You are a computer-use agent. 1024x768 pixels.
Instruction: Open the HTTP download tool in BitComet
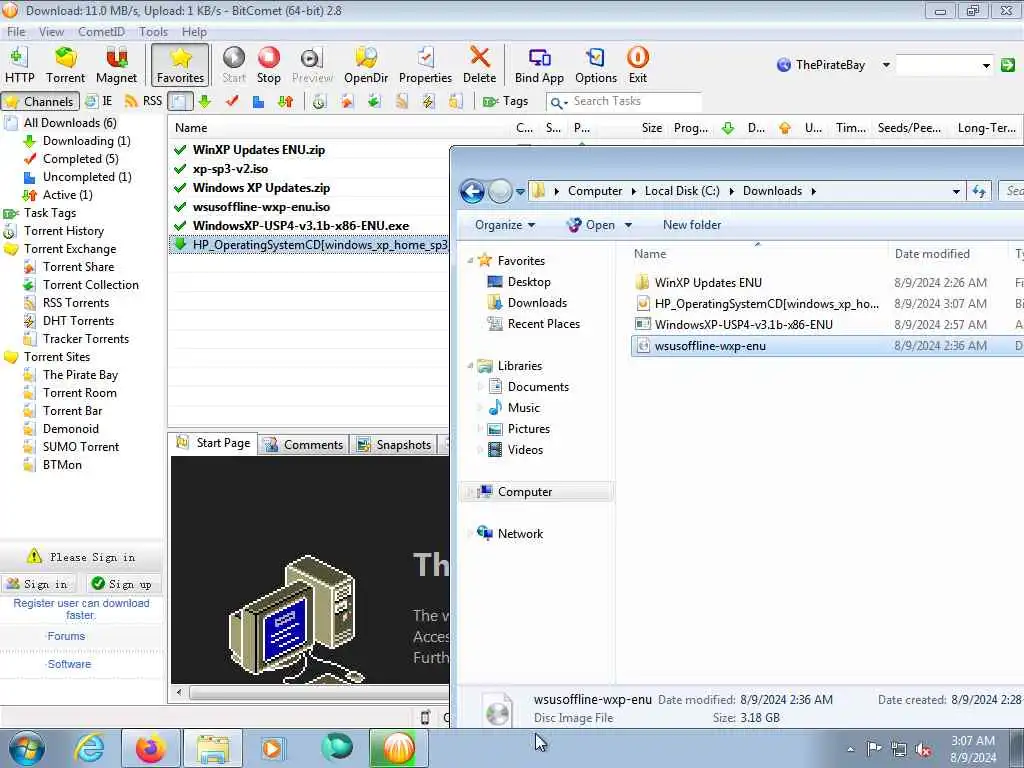19,65
